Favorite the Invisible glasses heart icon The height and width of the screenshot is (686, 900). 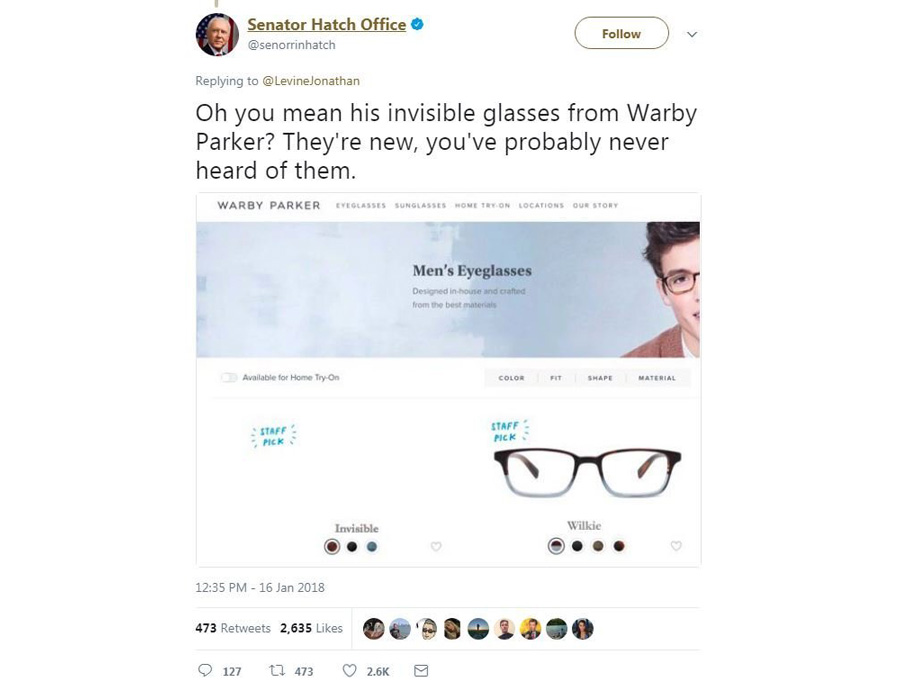pyautogui.click(x=436, y=546)
